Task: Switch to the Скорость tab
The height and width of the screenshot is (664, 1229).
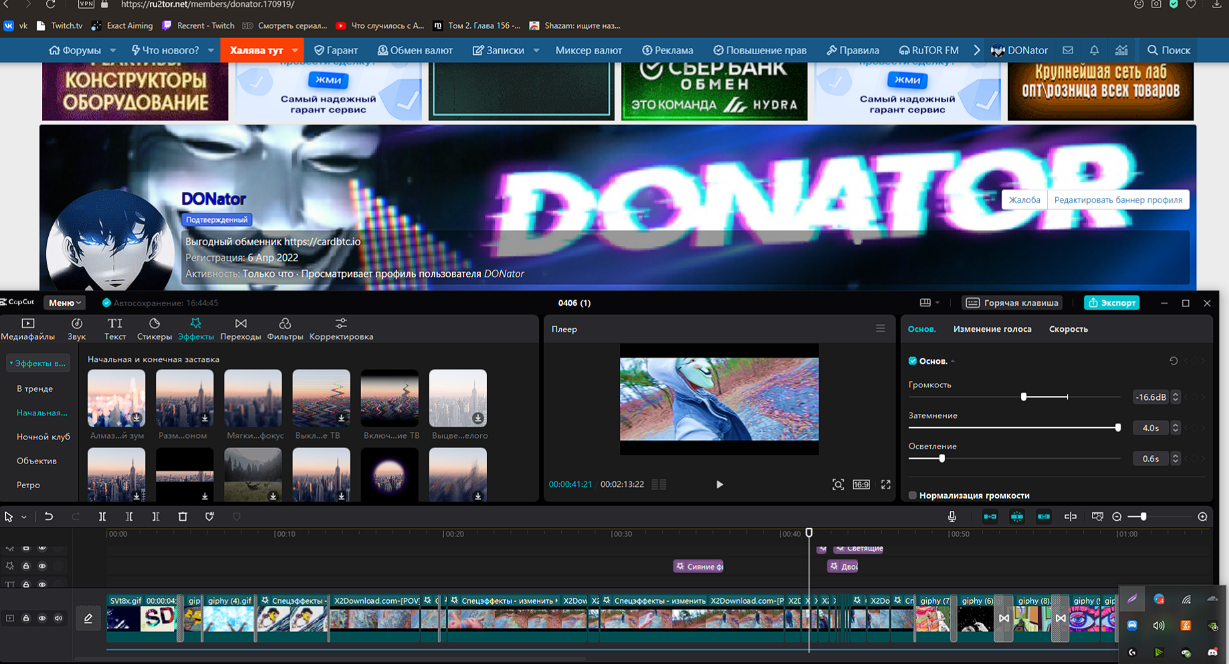Action: click(1068, 329)
